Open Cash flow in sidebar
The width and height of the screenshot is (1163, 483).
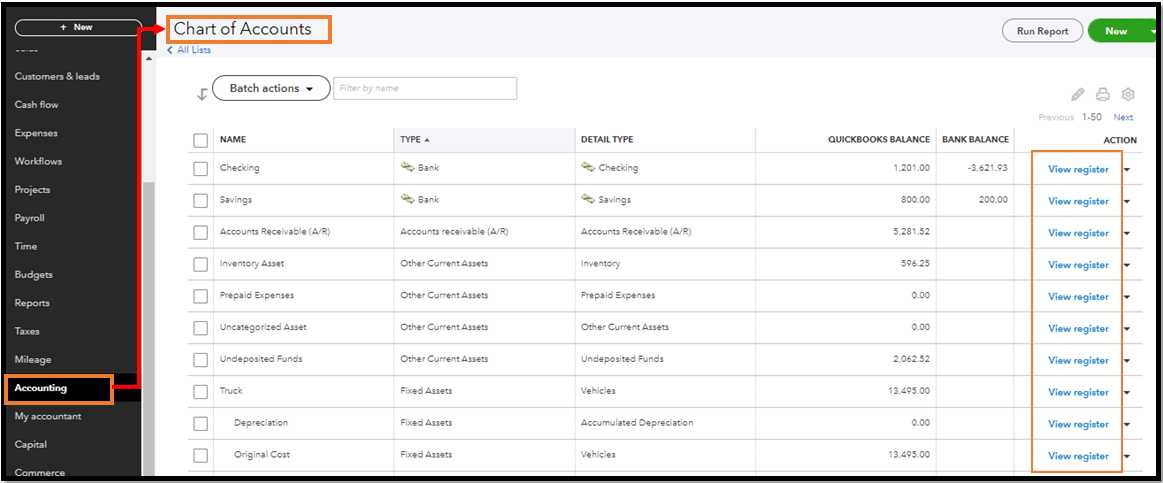pos(36,105)
